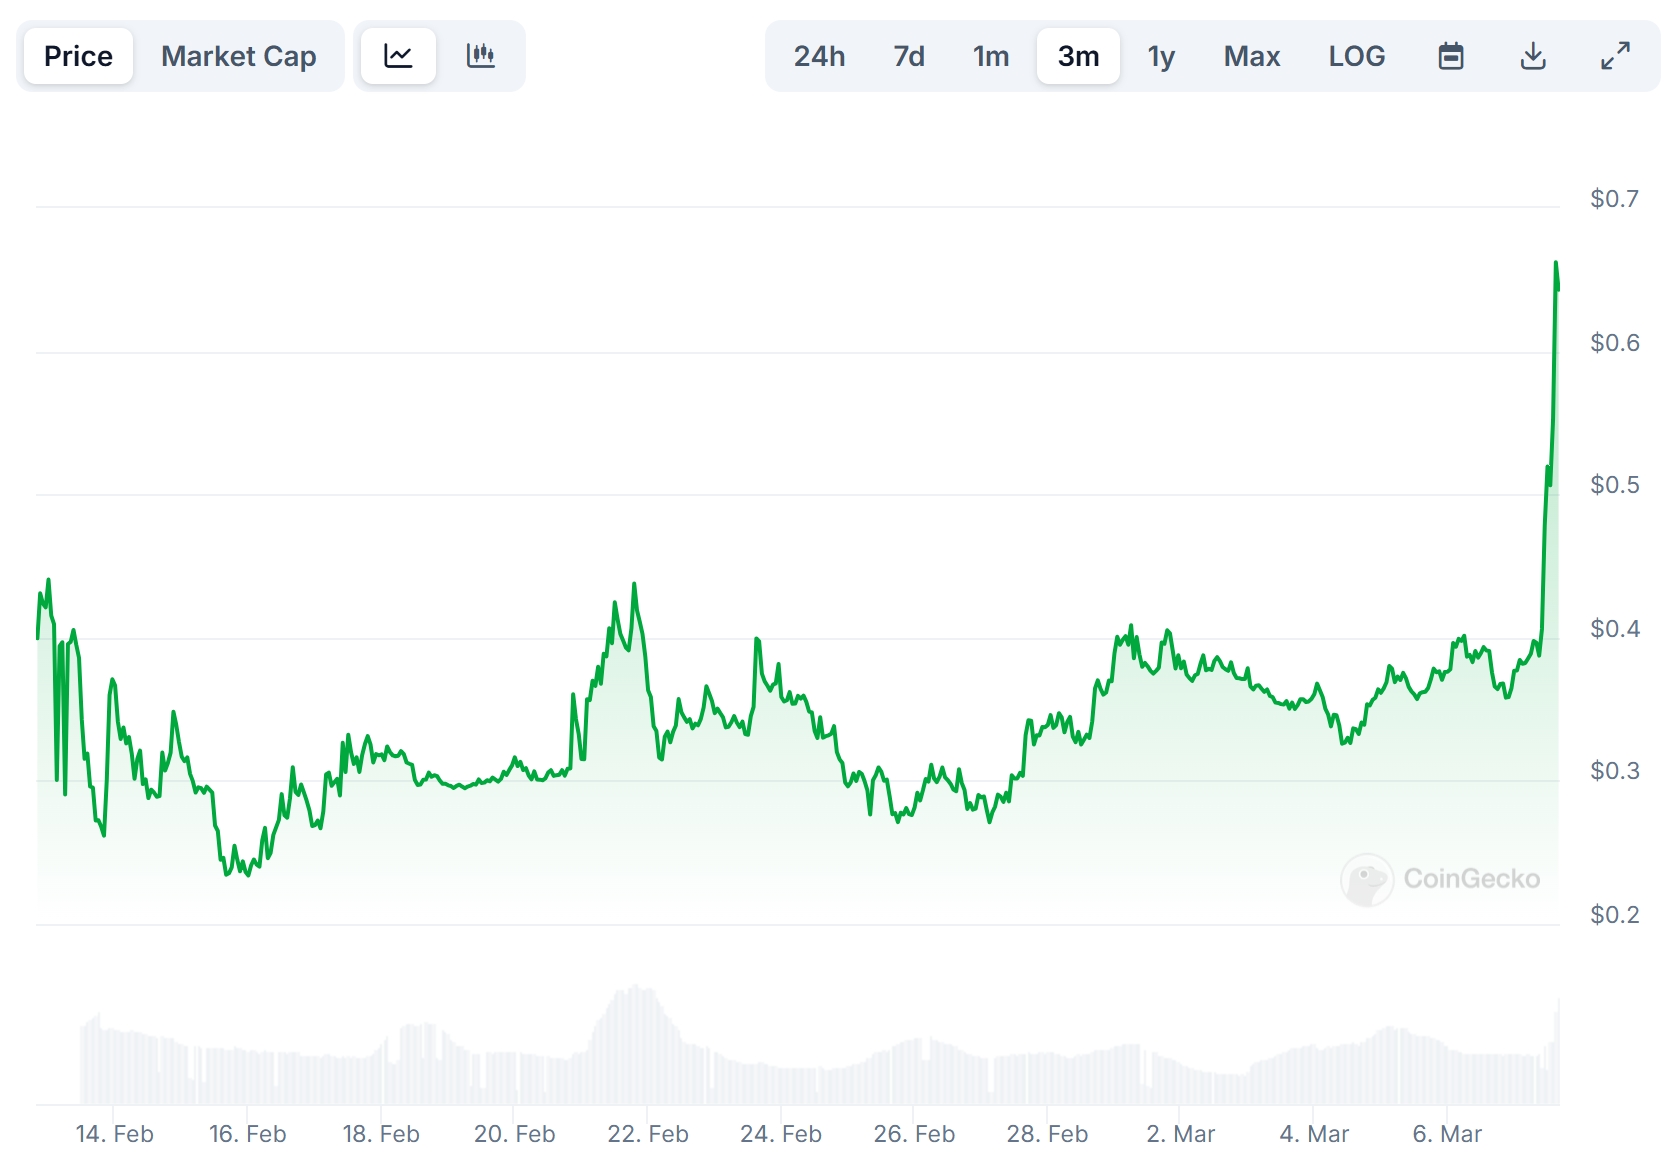Click the CoinGecko gecko logo watermark
Screen dimensions: 1671x1167
(x=1366, y=879)
